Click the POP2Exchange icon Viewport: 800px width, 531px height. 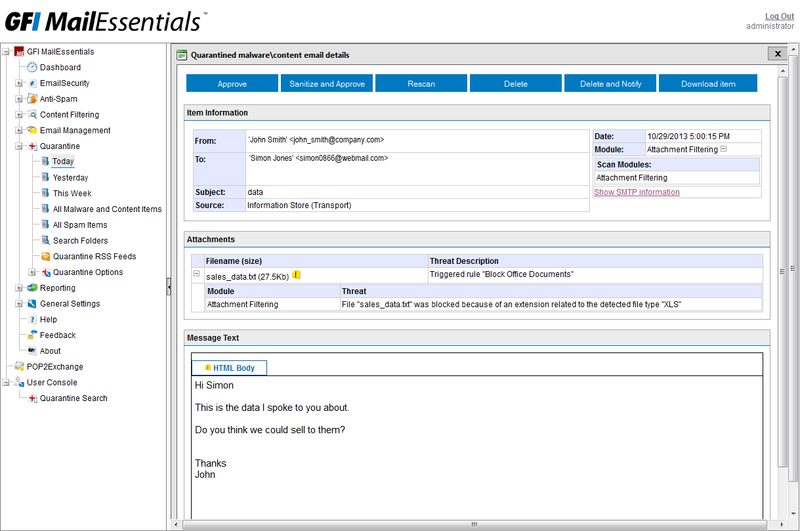(19, 366)
